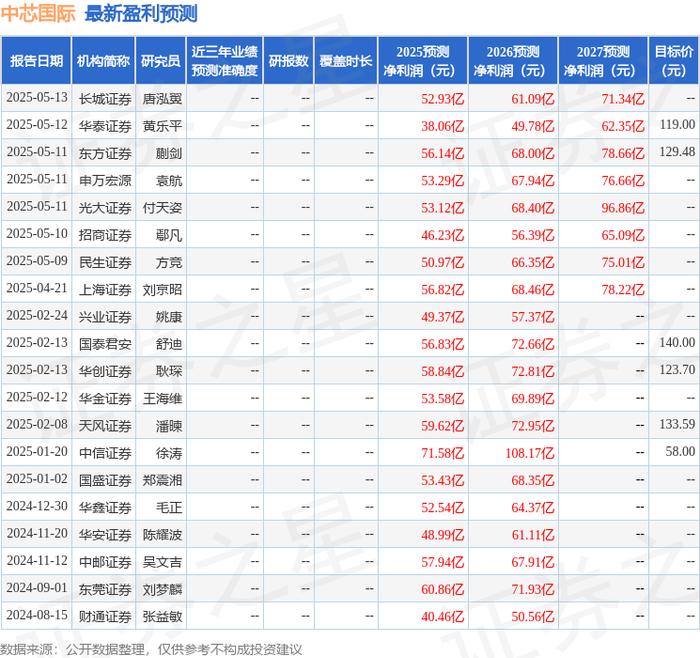The height and width of the screenshot is (658, 700).
Task: Click institution 上海证券
Action: click(105, 290)
